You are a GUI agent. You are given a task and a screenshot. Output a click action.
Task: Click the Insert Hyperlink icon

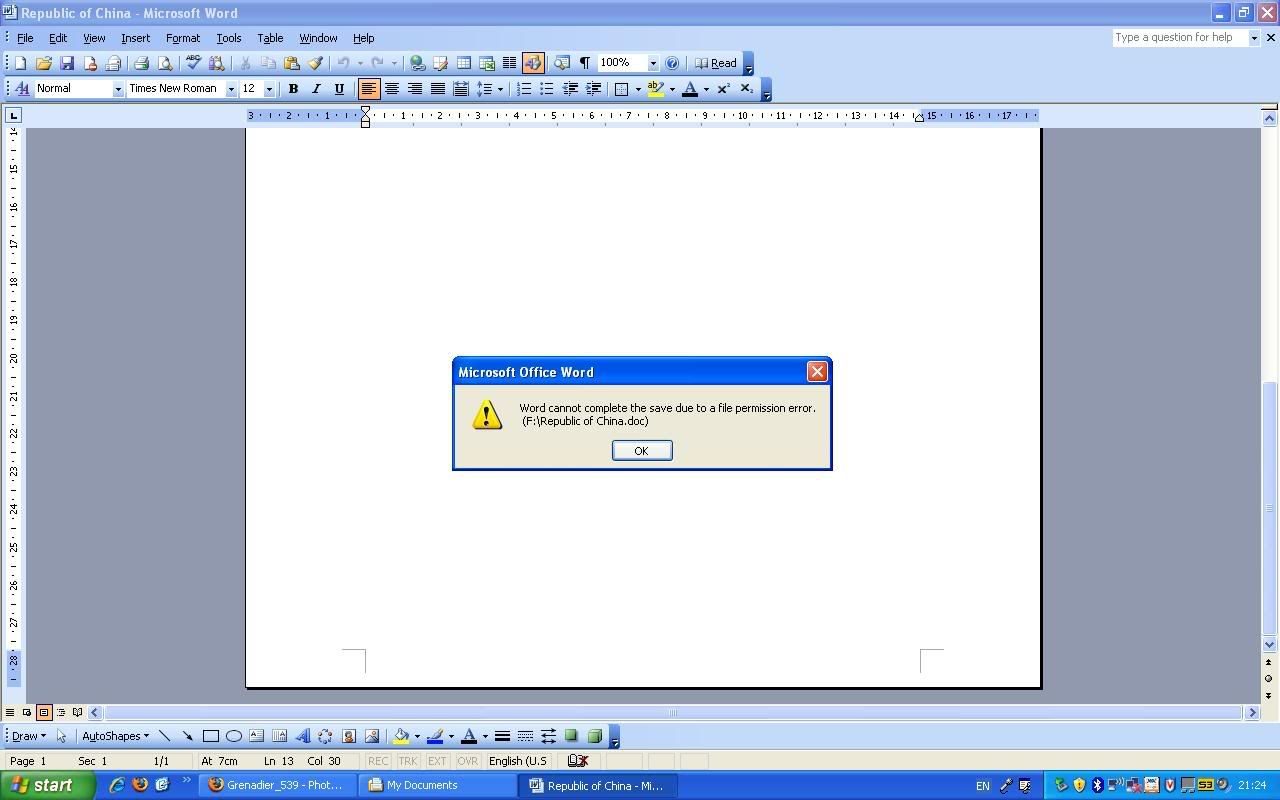(x=417, y=63)
